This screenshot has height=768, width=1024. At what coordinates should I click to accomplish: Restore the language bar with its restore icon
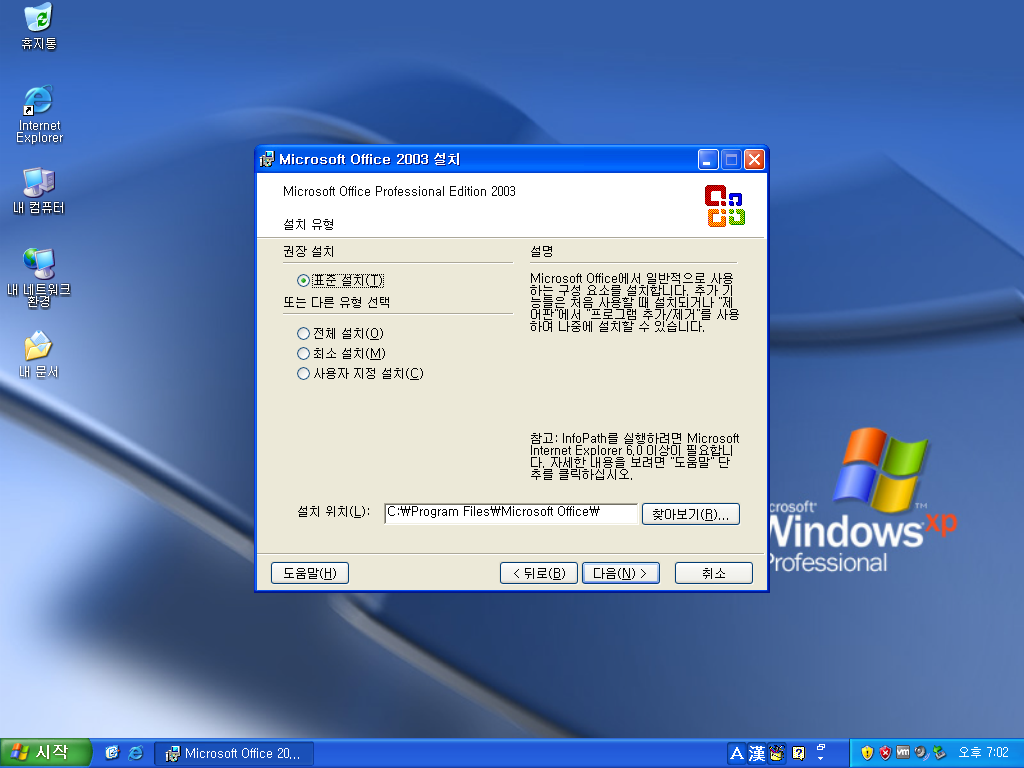point(821,747)
